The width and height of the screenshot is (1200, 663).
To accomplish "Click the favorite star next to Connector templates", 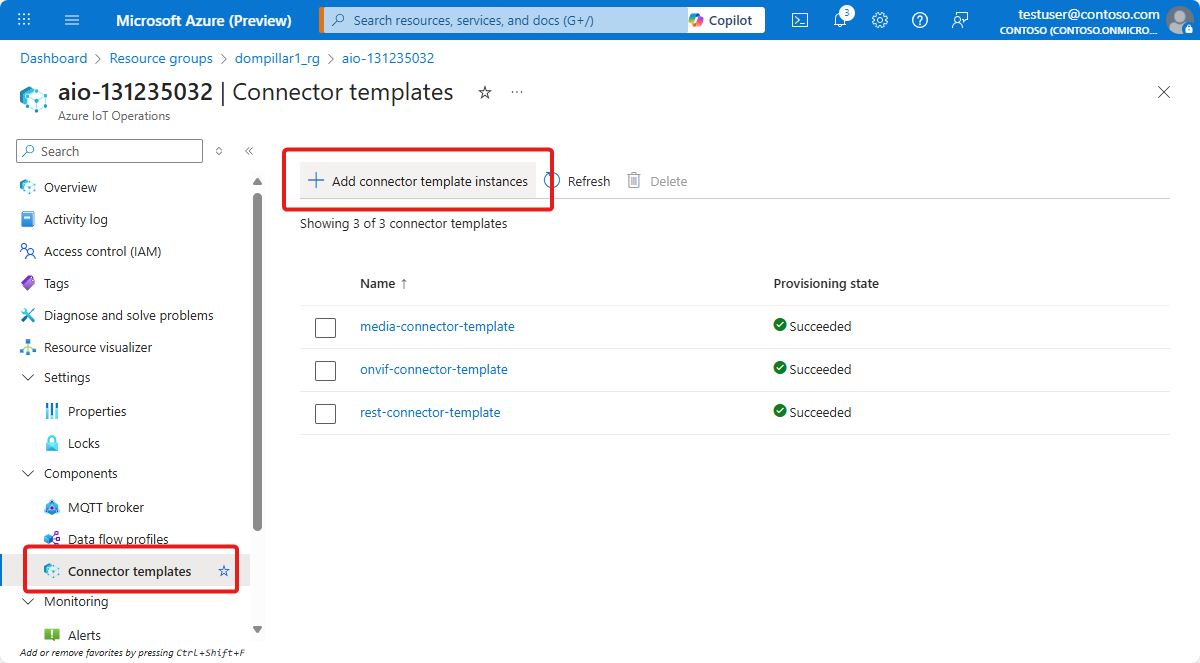I will pyautogui.click(x=224, y=571).
